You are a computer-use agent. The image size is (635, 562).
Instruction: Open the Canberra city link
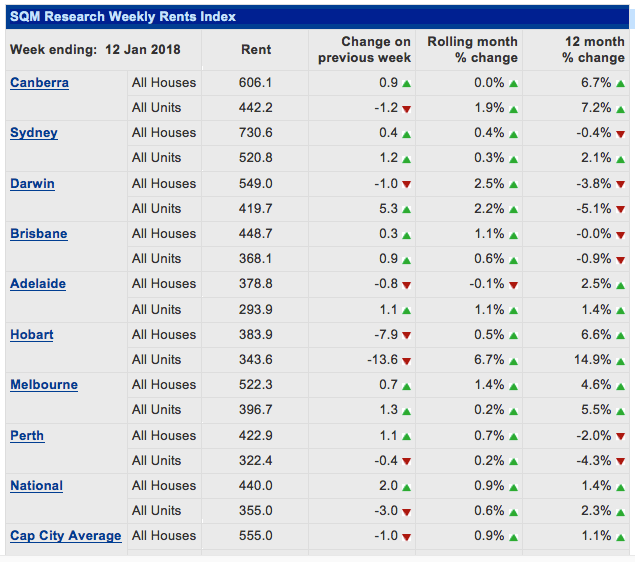coord(39,83)
